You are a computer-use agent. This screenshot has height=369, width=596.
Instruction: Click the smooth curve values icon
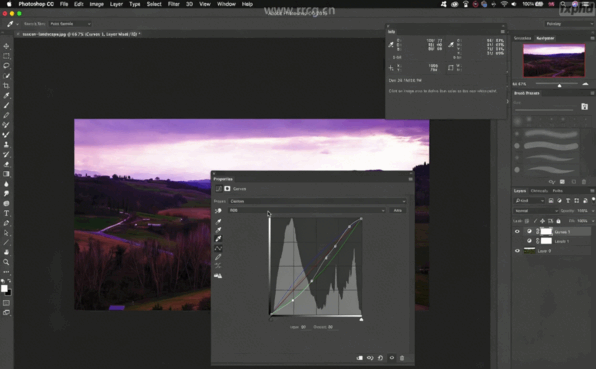click(218, 266)
